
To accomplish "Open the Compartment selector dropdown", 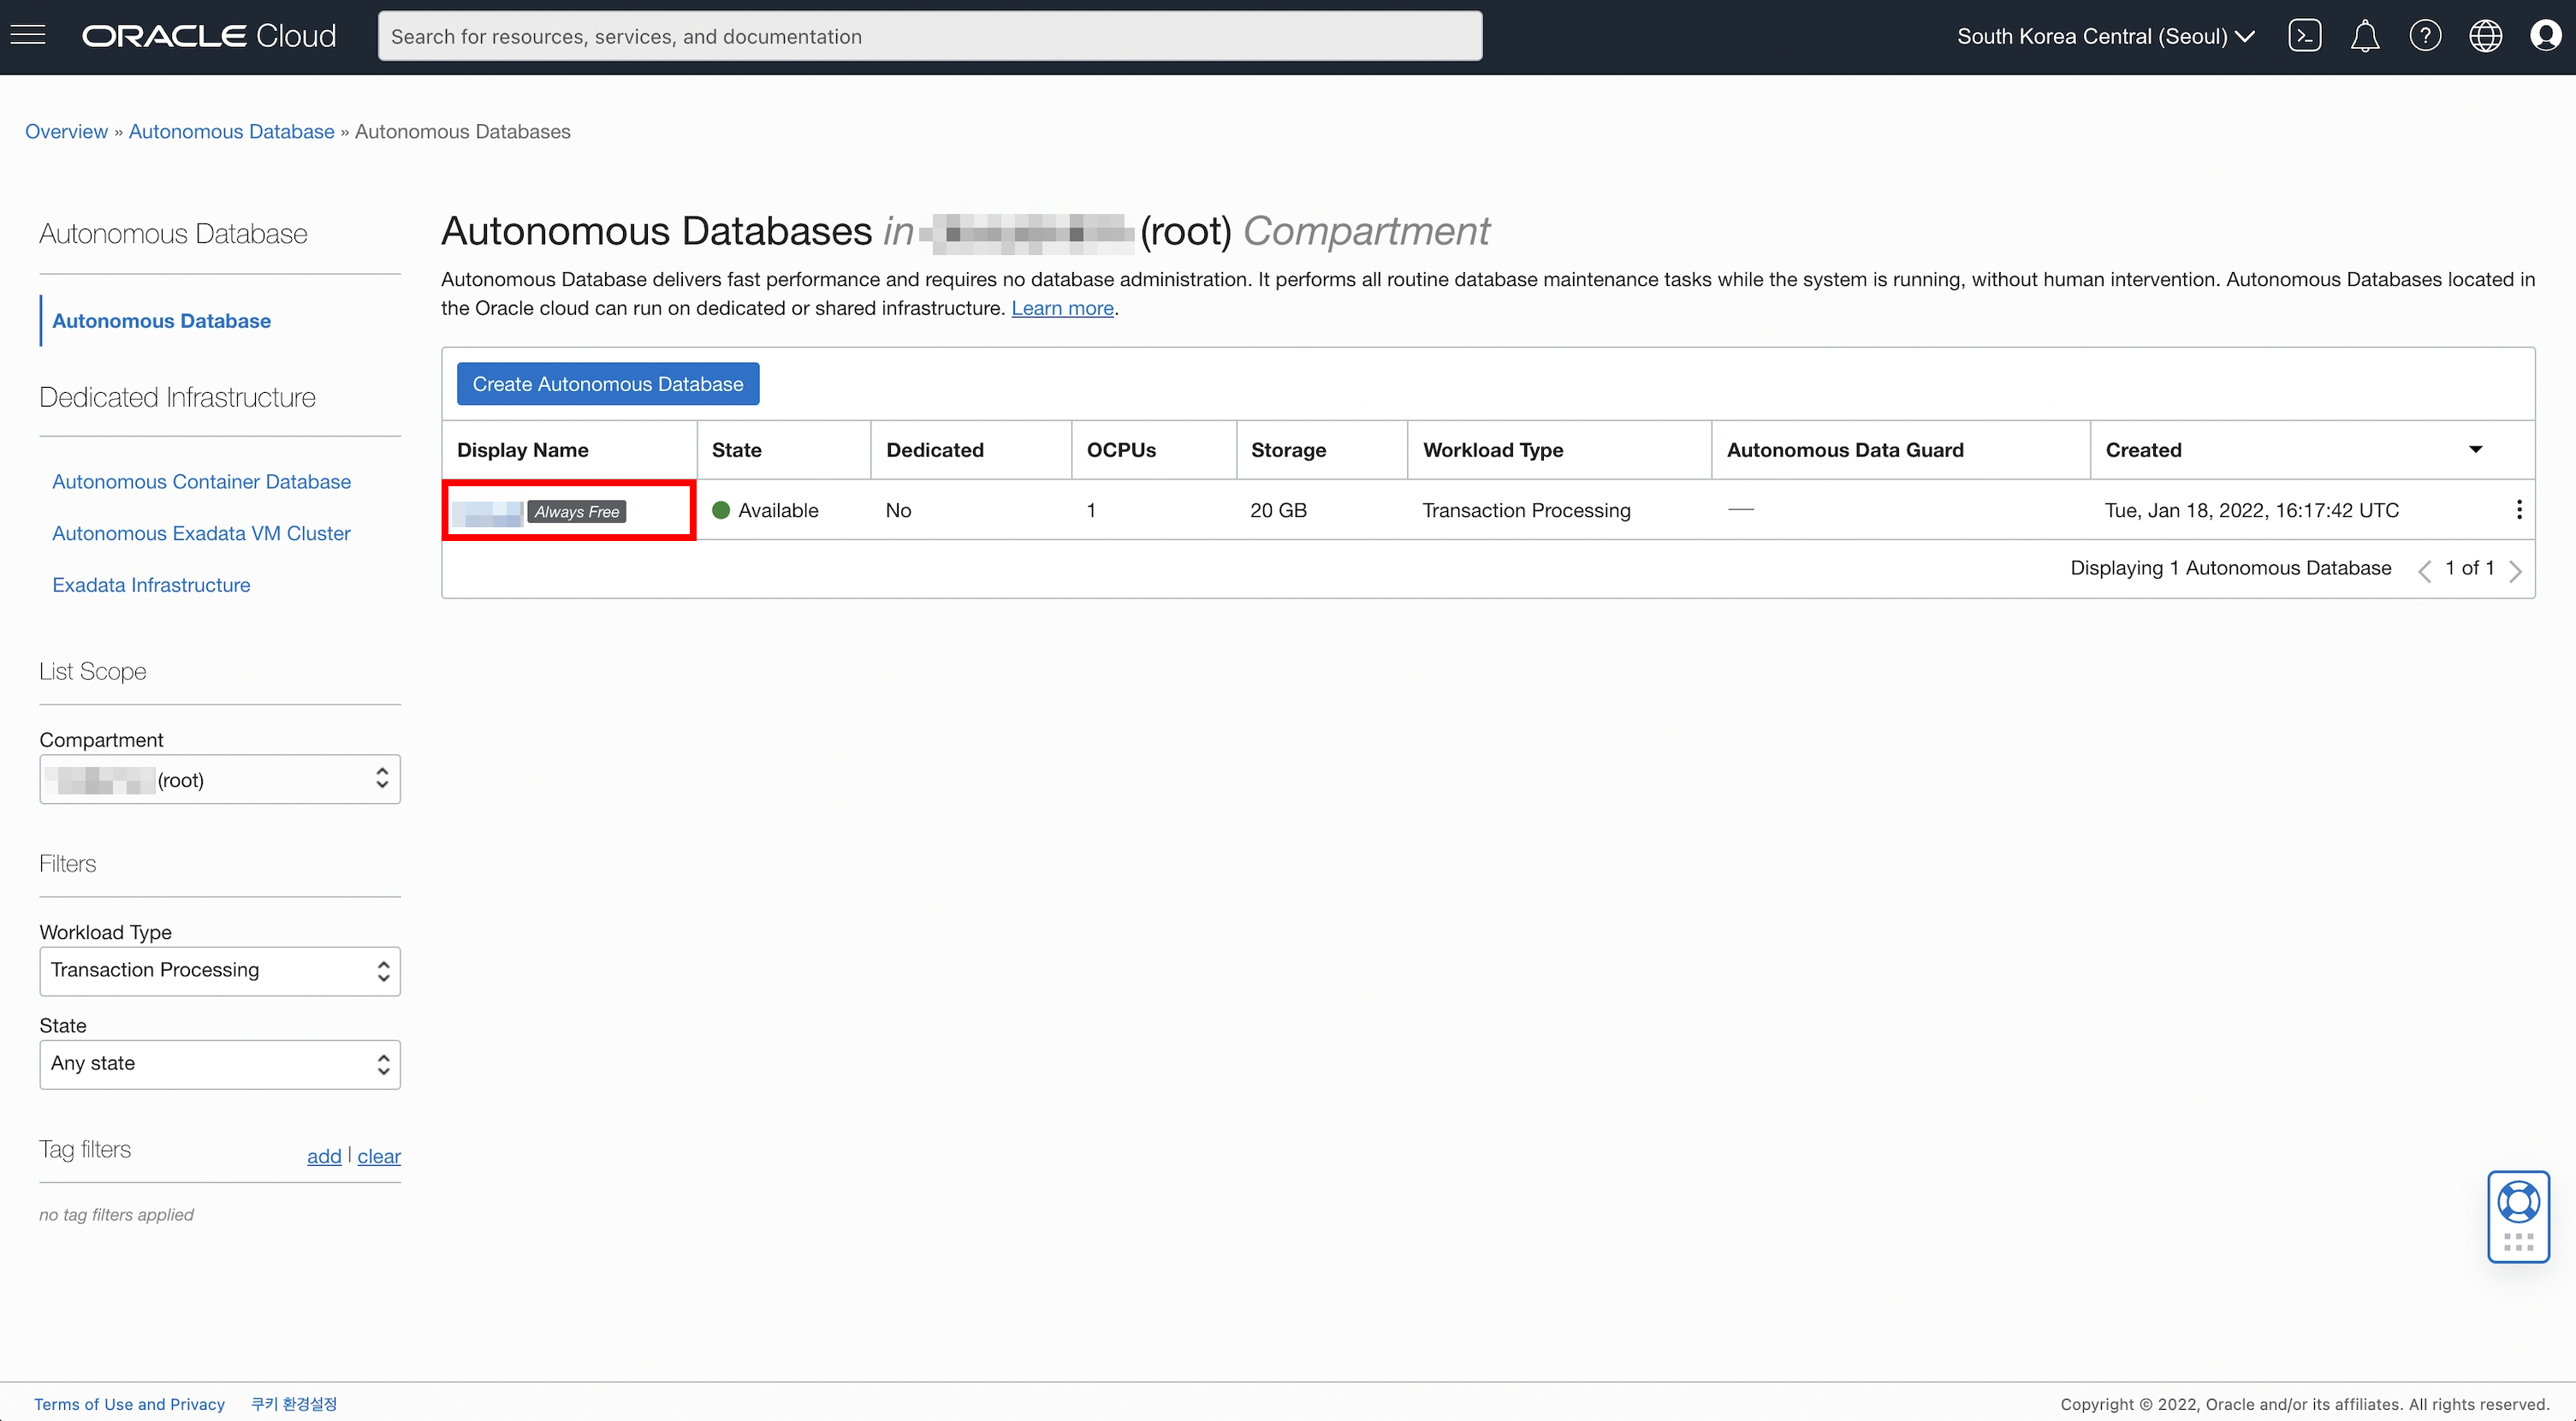I will pos(219,779).
